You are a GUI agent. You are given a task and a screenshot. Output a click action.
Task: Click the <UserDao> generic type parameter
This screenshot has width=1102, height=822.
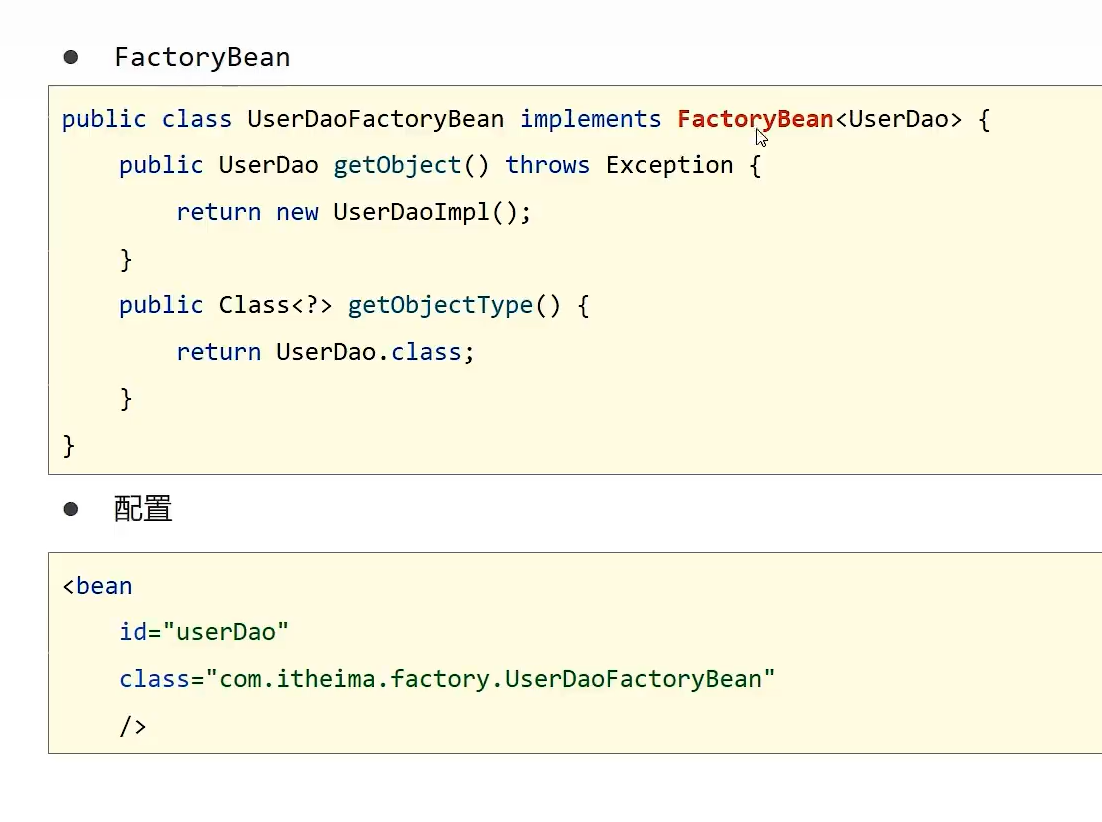pos(897,119)
